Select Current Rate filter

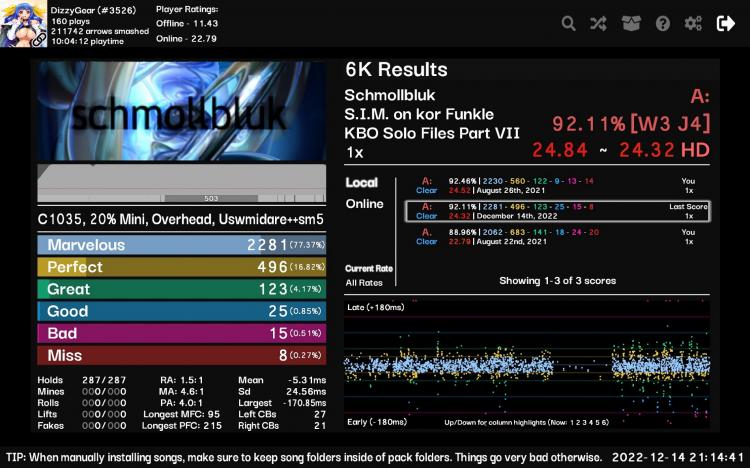tap(369, 268)
